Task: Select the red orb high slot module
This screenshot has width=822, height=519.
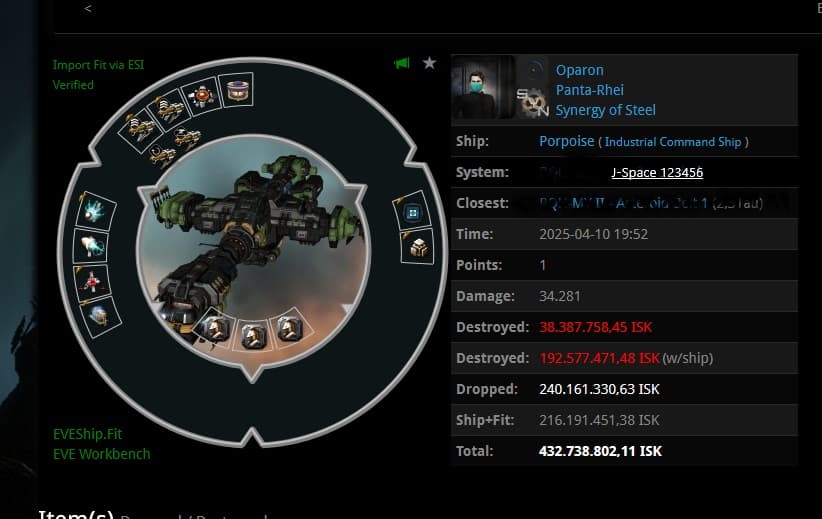Action: coord(202,96)
